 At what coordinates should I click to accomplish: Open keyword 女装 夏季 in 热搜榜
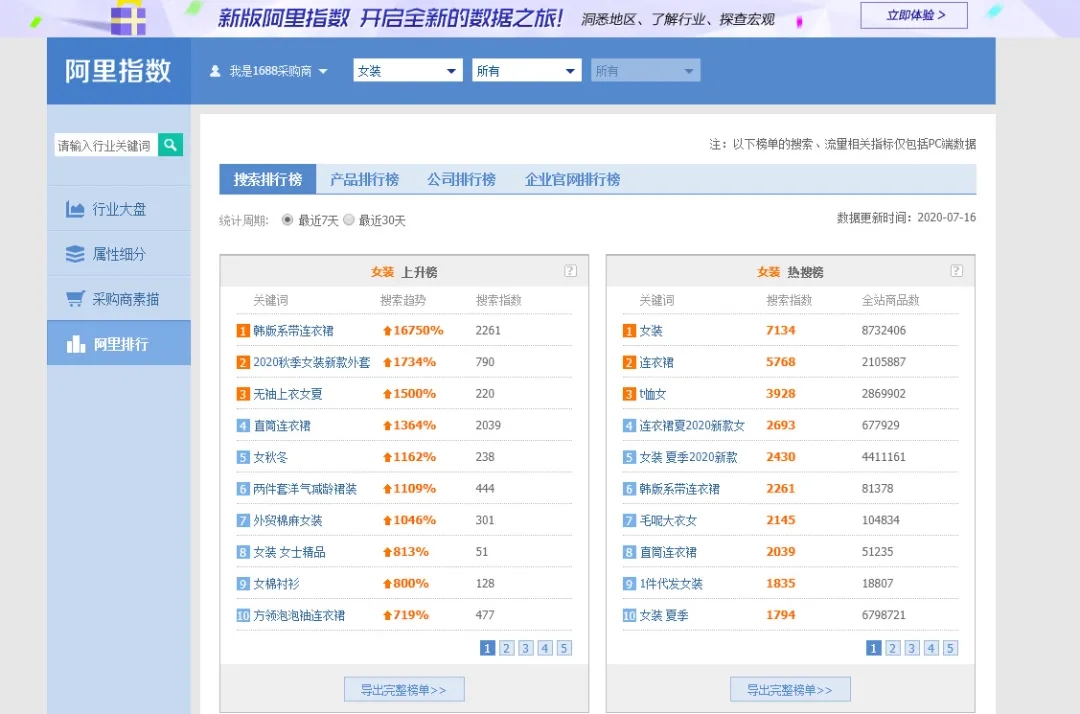(664, 616)
